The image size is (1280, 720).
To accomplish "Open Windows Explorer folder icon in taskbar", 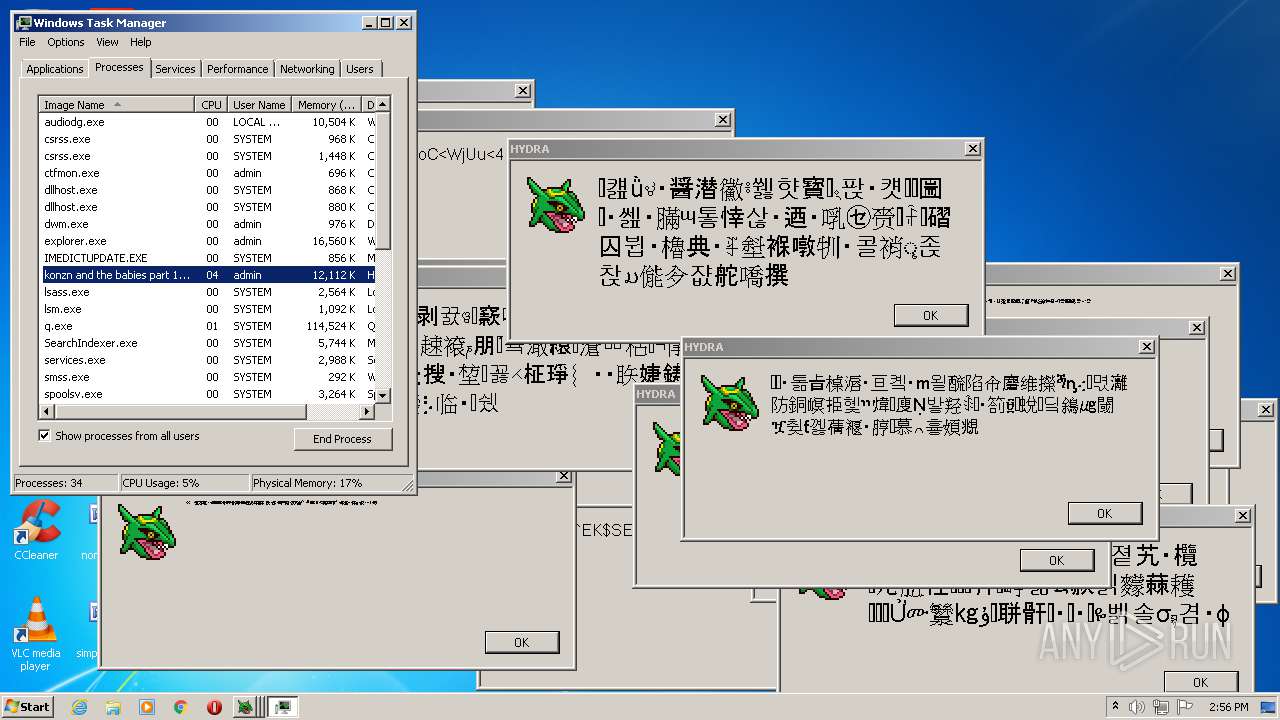I will (113, 707).
